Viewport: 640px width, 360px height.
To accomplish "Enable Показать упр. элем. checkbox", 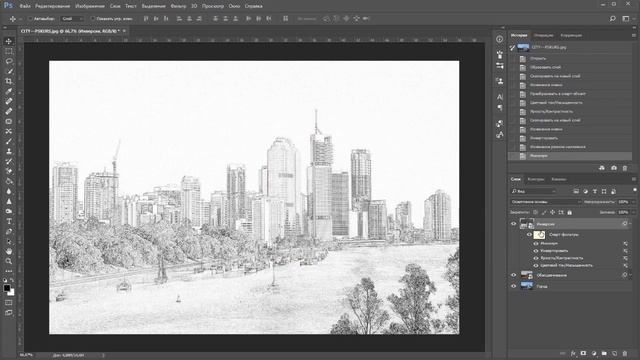I will point(93,19).
